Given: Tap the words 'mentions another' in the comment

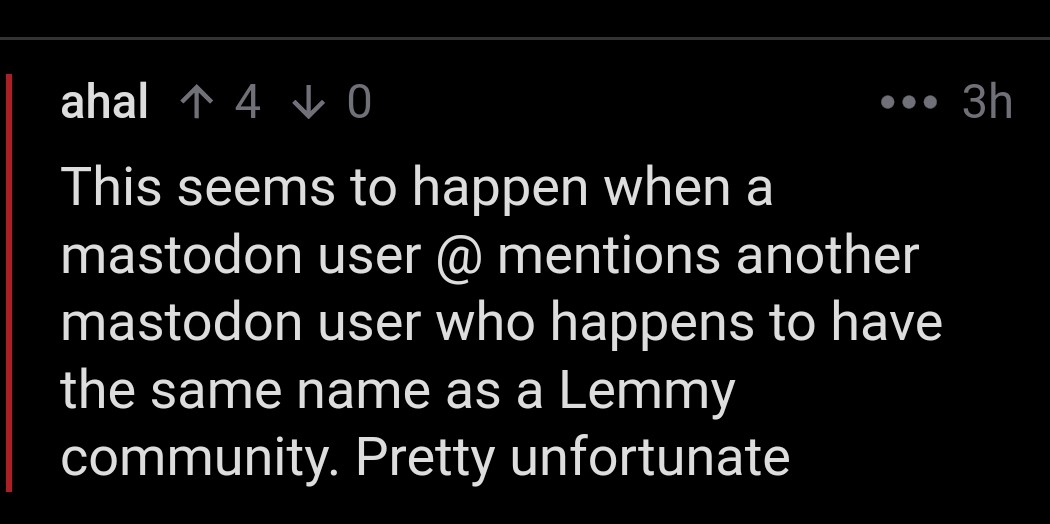Looking at the screenshot, I should (708, 256).
